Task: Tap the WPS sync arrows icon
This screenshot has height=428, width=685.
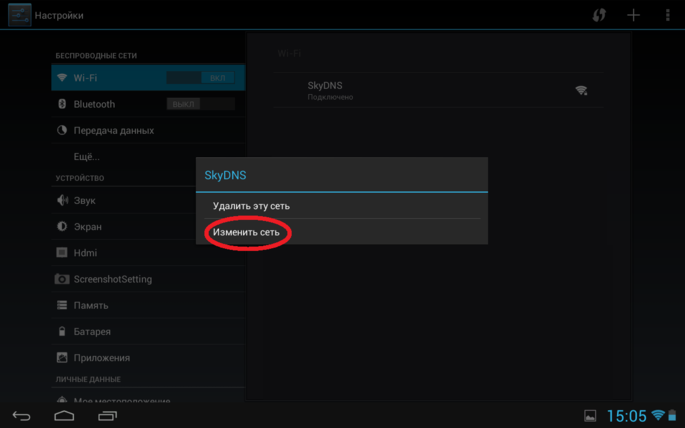Action: click(x=599, y=15)
